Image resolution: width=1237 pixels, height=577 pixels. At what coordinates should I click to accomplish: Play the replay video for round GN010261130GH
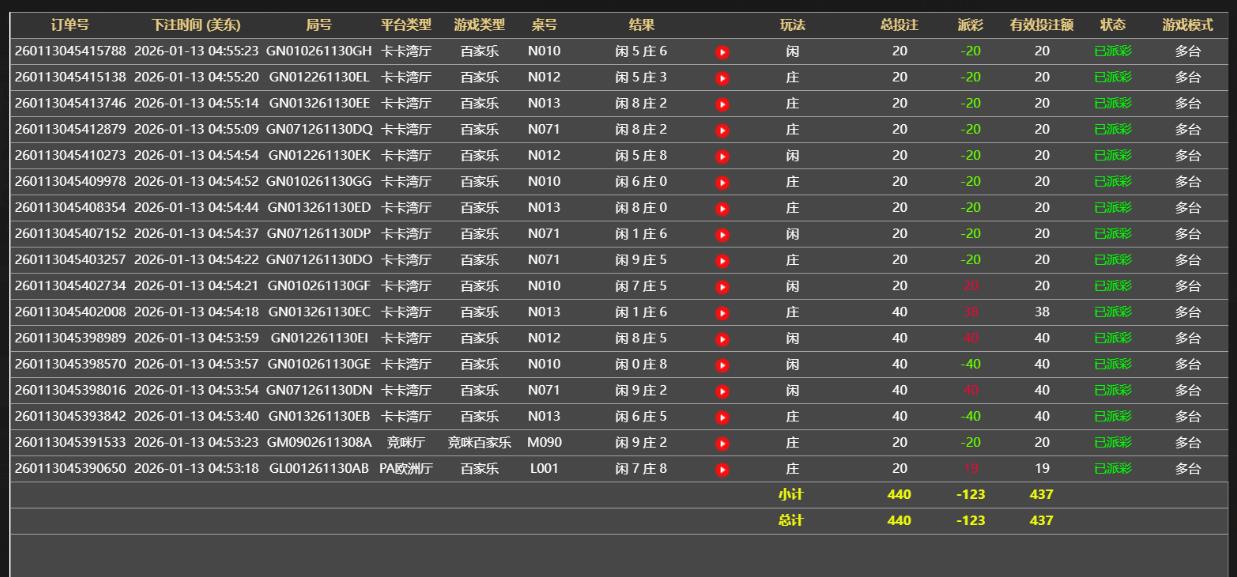click(722, 52)
